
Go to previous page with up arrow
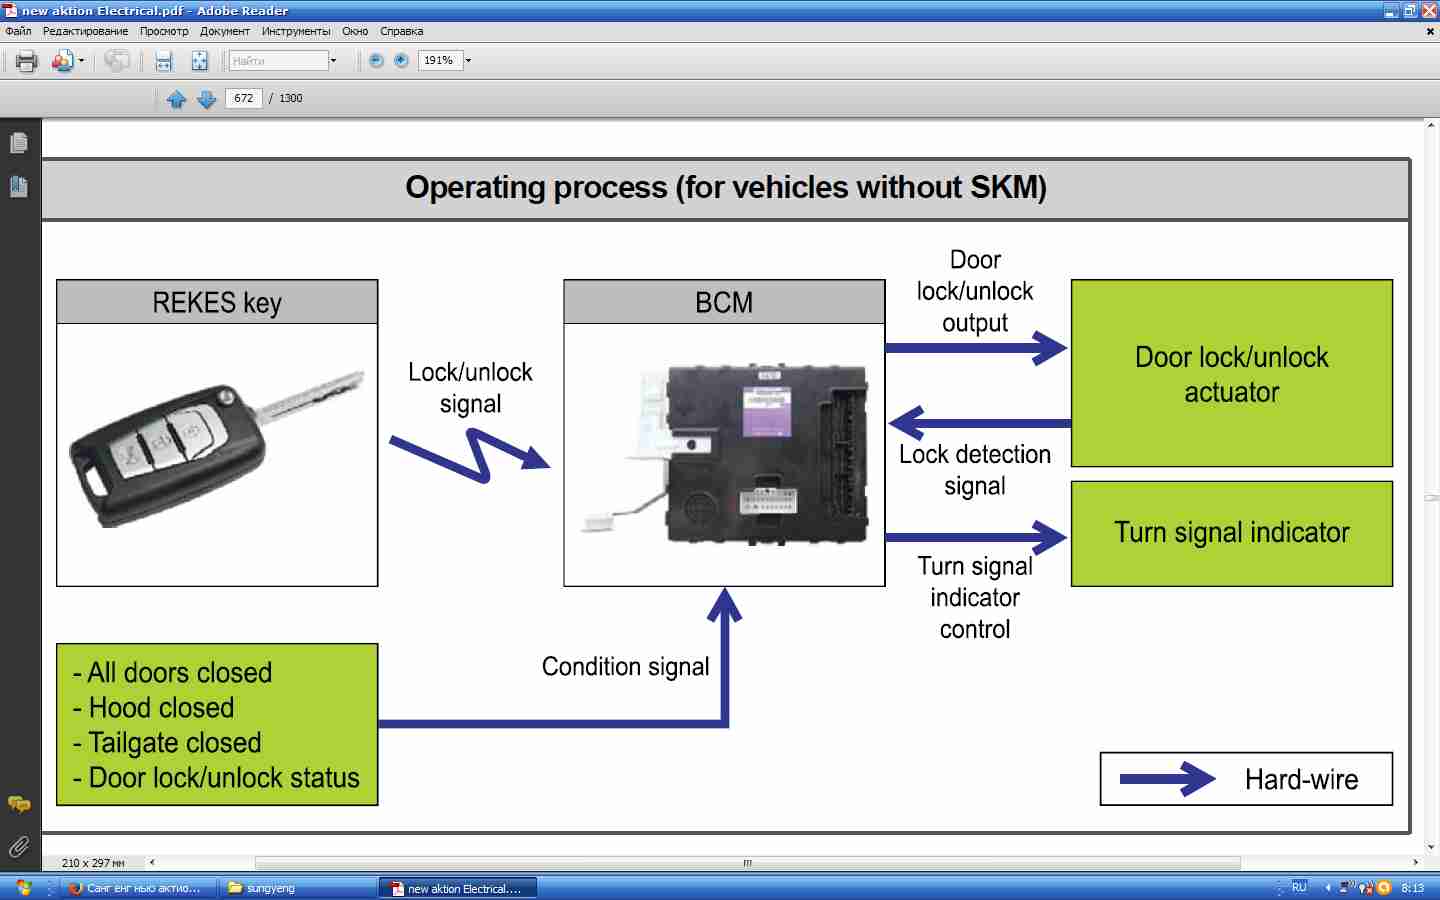177,99
